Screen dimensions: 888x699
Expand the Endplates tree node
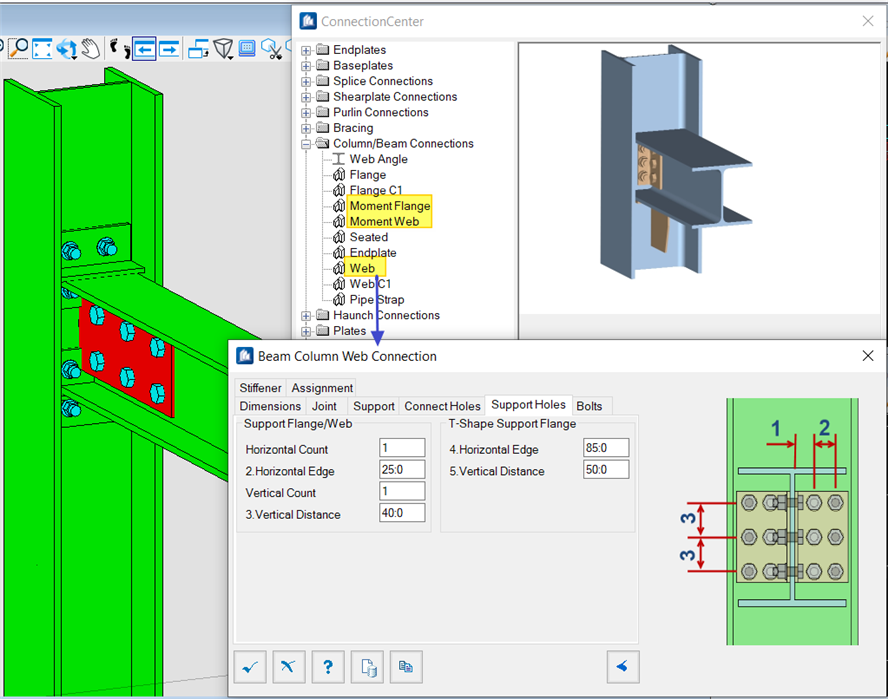(307, 50)
